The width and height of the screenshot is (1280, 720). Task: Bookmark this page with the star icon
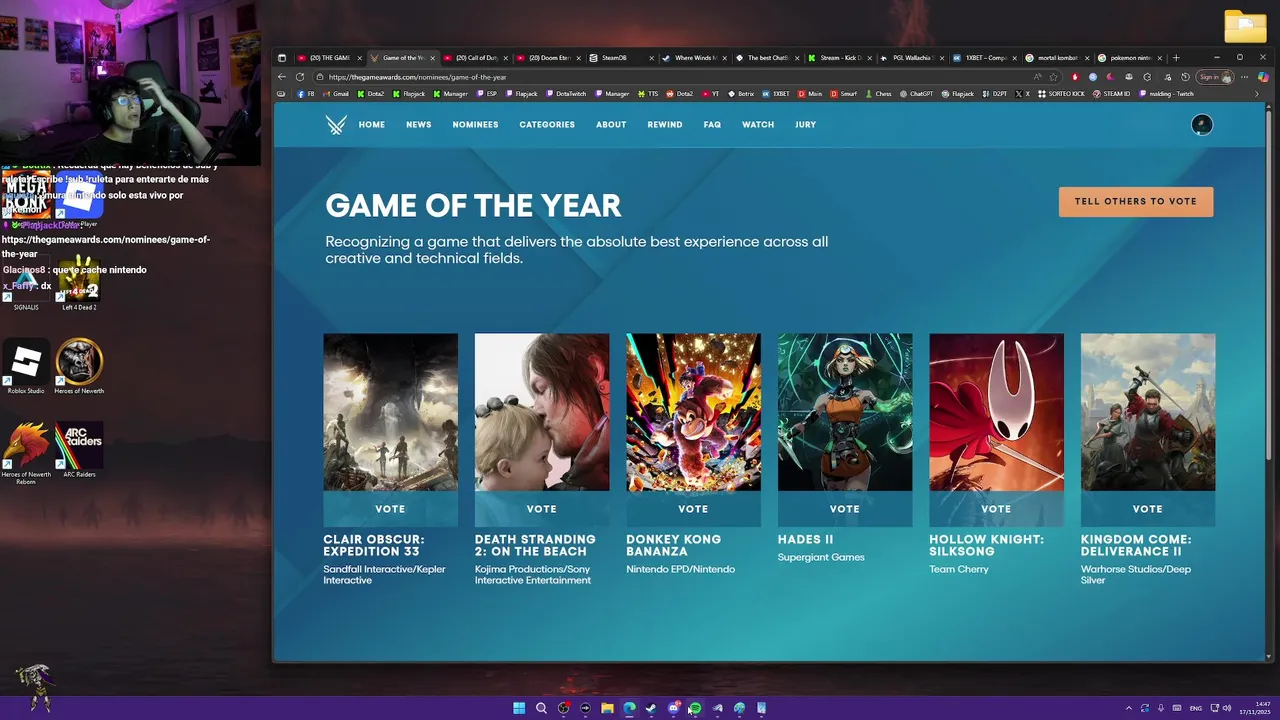(1053, 77)
